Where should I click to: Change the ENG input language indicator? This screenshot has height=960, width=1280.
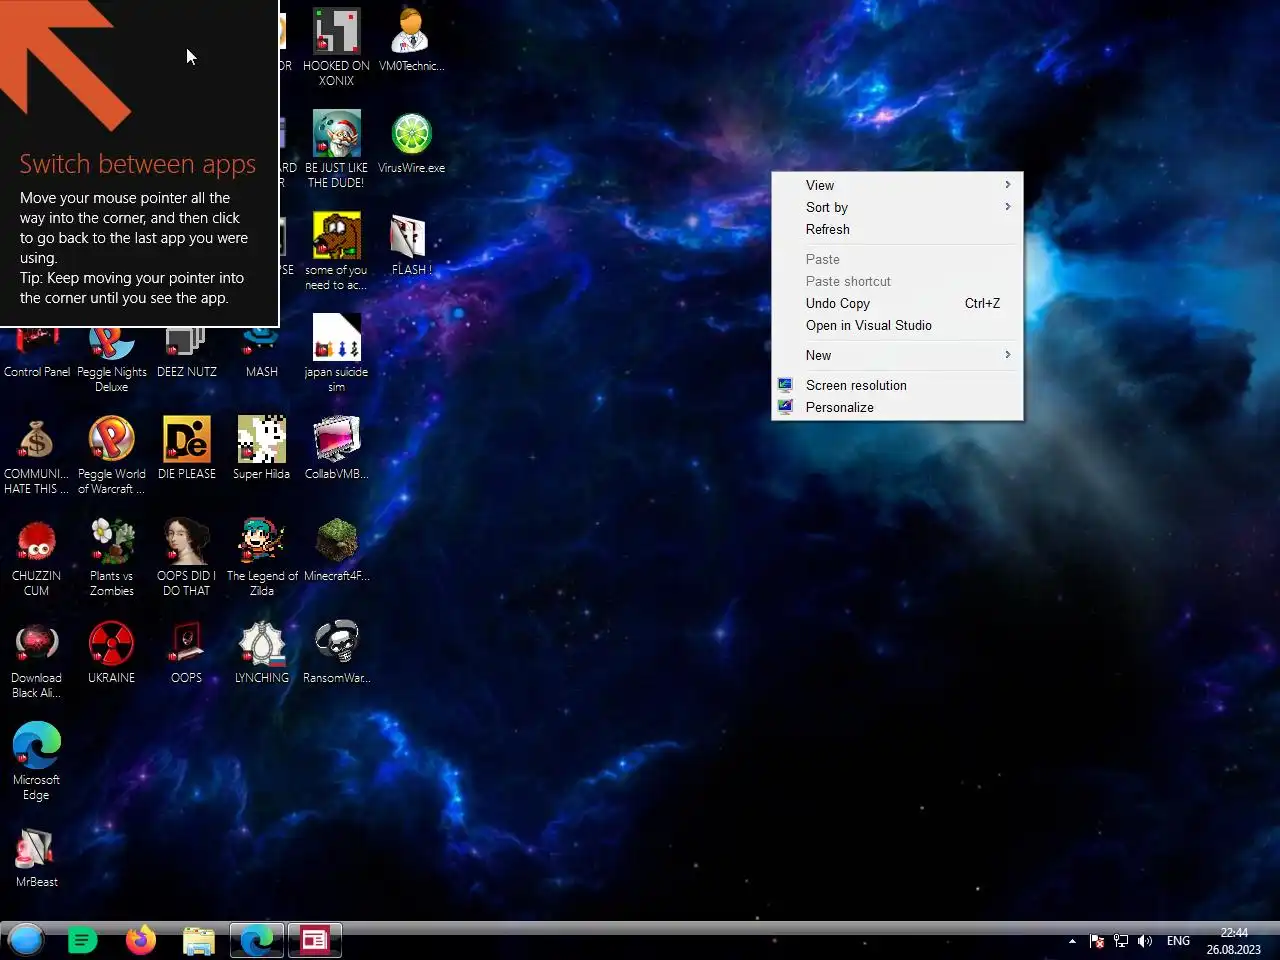(1179, 941)
